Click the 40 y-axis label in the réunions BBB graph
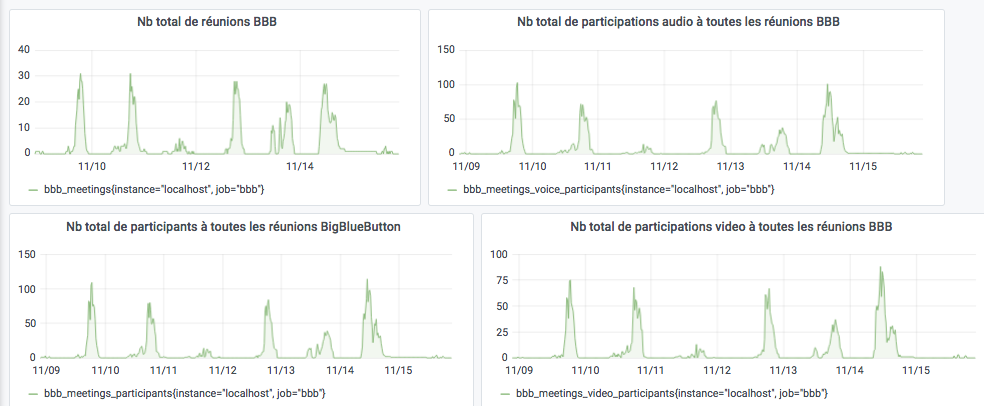Image resolution: width=984 pixels, height=406 pixels. point(24,50)
